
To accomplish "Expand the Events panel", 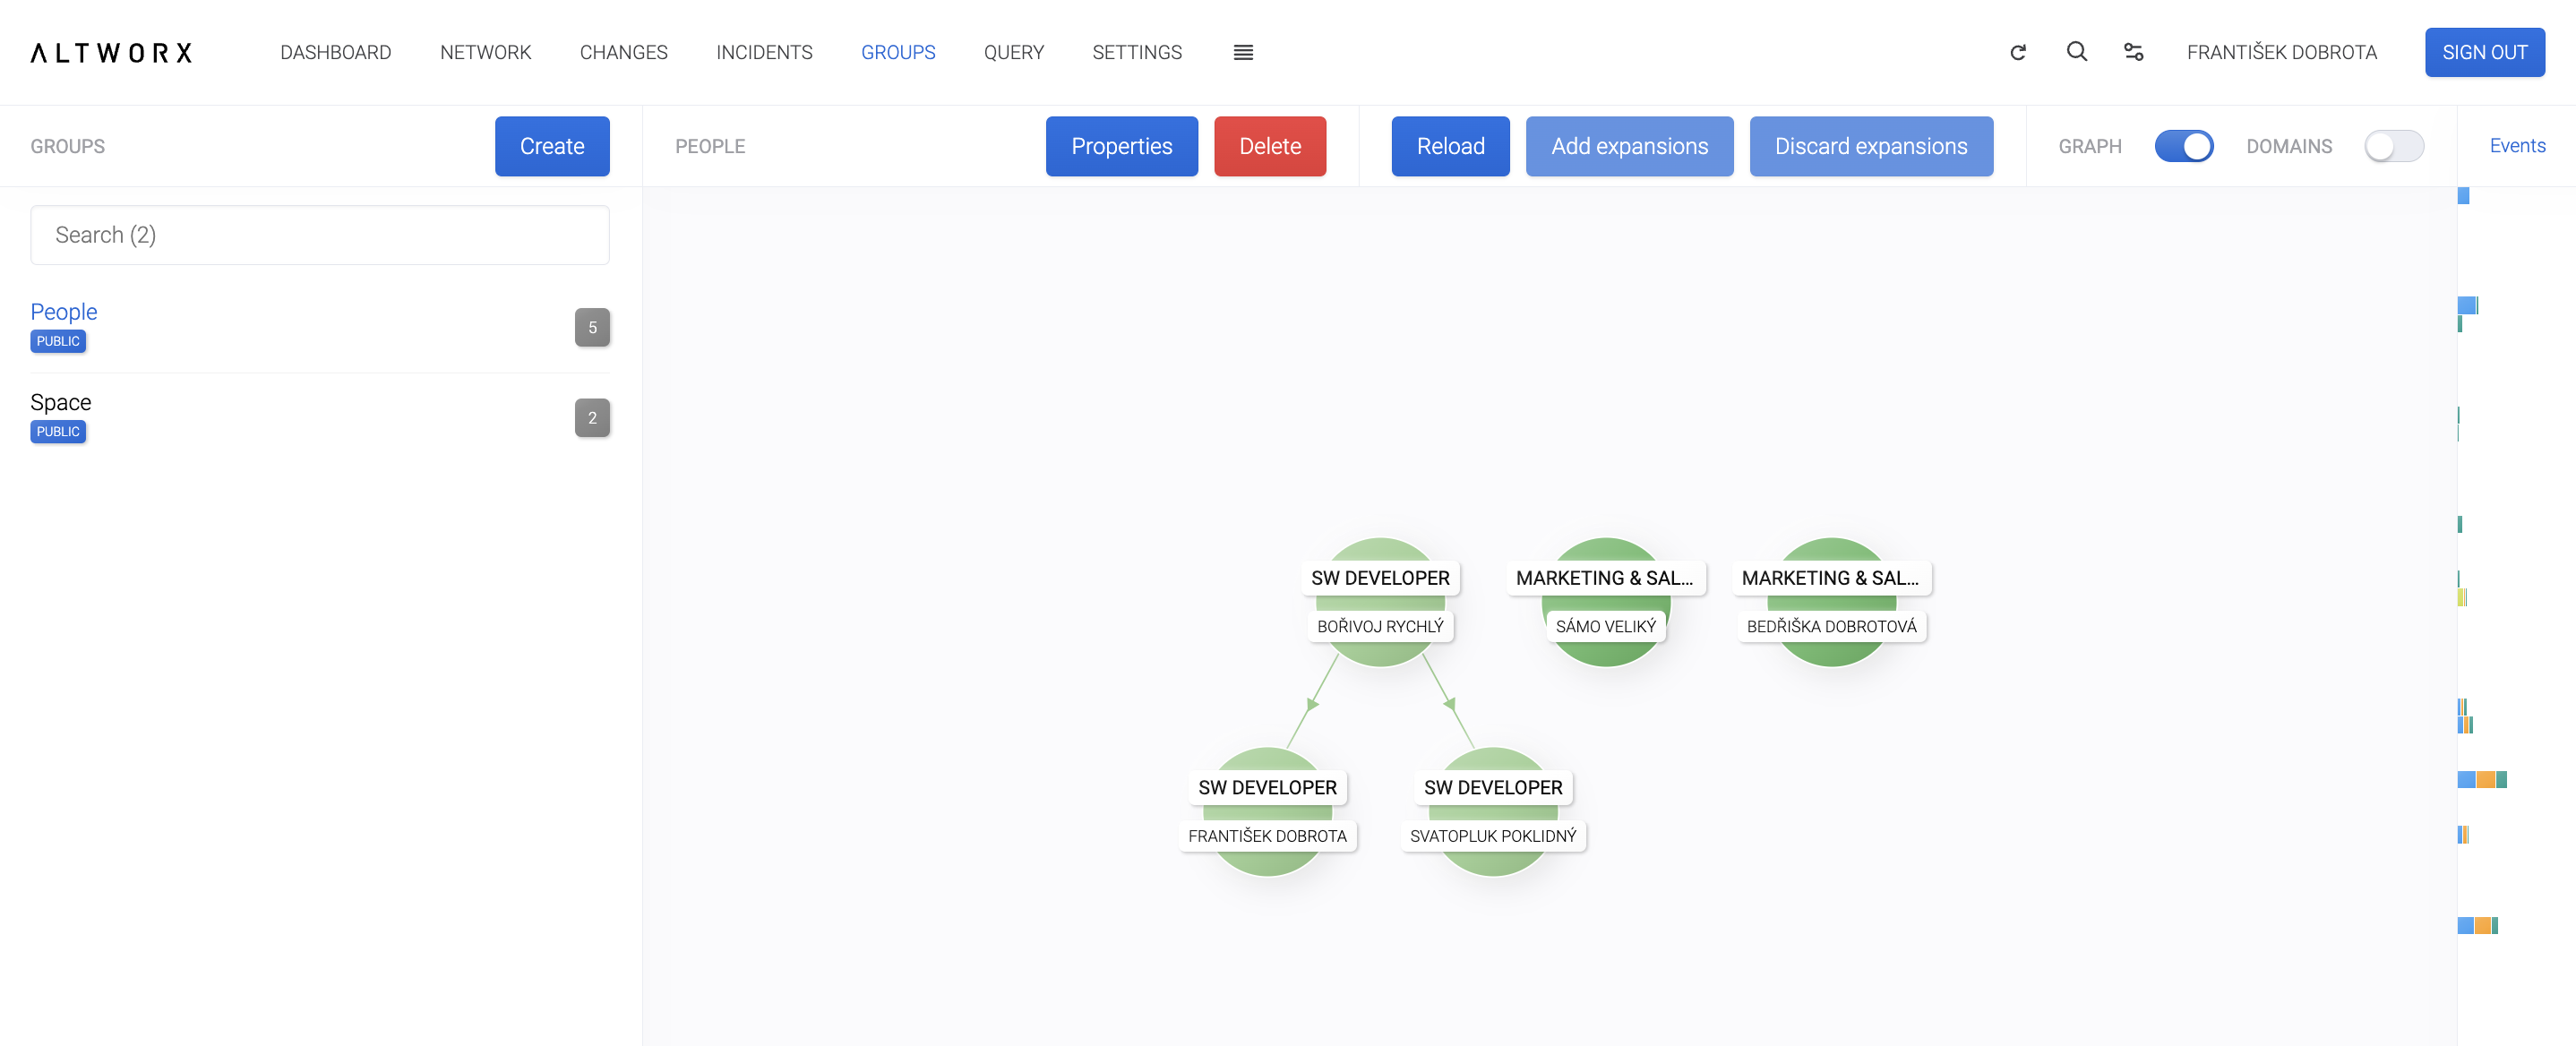I will coord(2516,146).
